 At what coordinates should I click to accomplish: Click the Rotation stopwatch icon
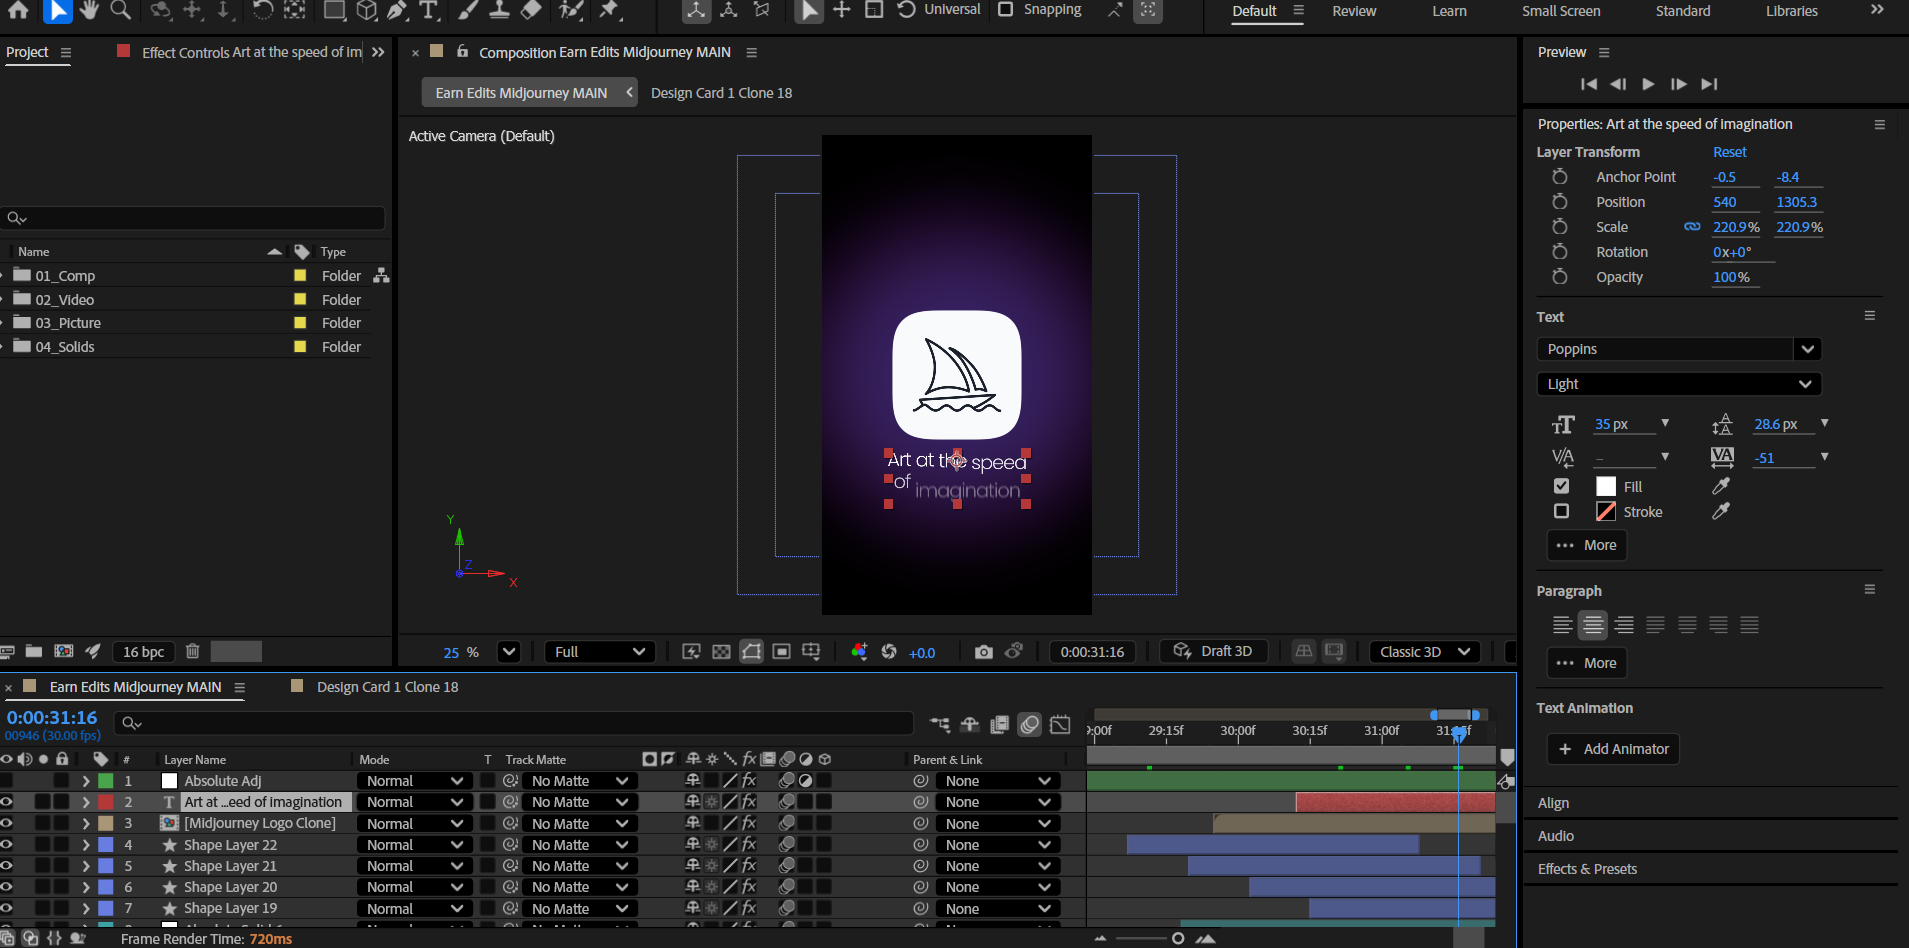[x=1559, y=252]
